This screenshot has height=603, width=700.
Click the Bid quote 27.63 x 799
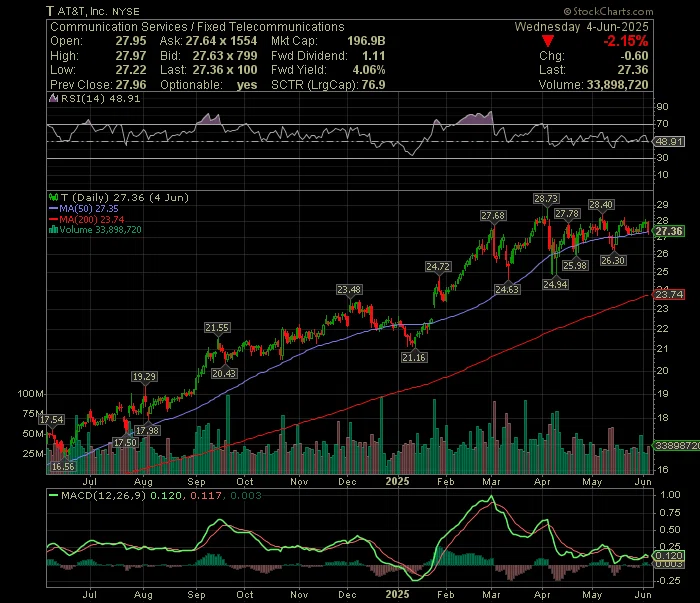(225, 56)
